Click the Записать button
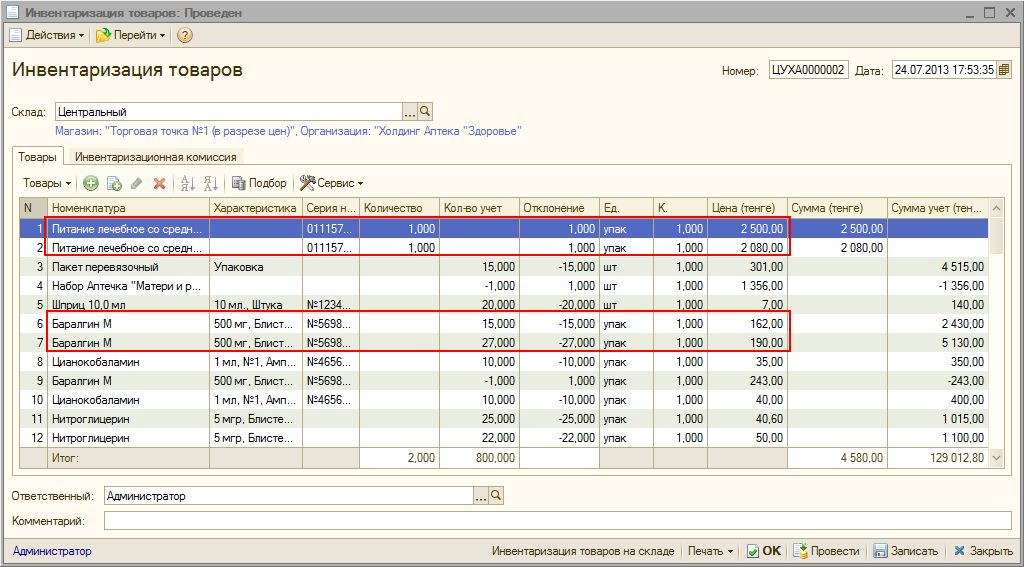Image resolution: width=1024 pixels, height=567 pixels. (x=906, y=551)
